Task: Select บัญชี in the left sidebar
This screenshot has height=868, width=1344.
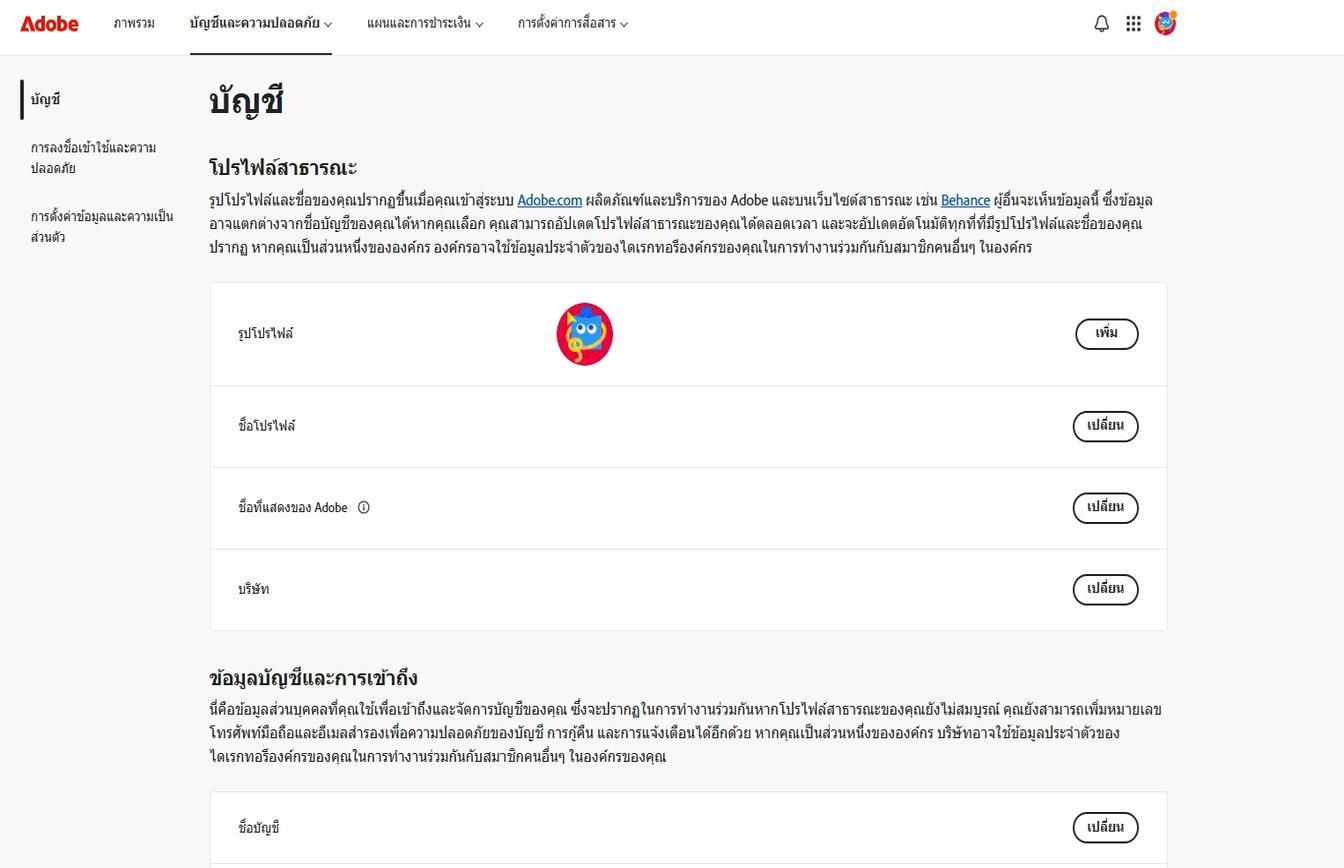Action: click(46, 100)
